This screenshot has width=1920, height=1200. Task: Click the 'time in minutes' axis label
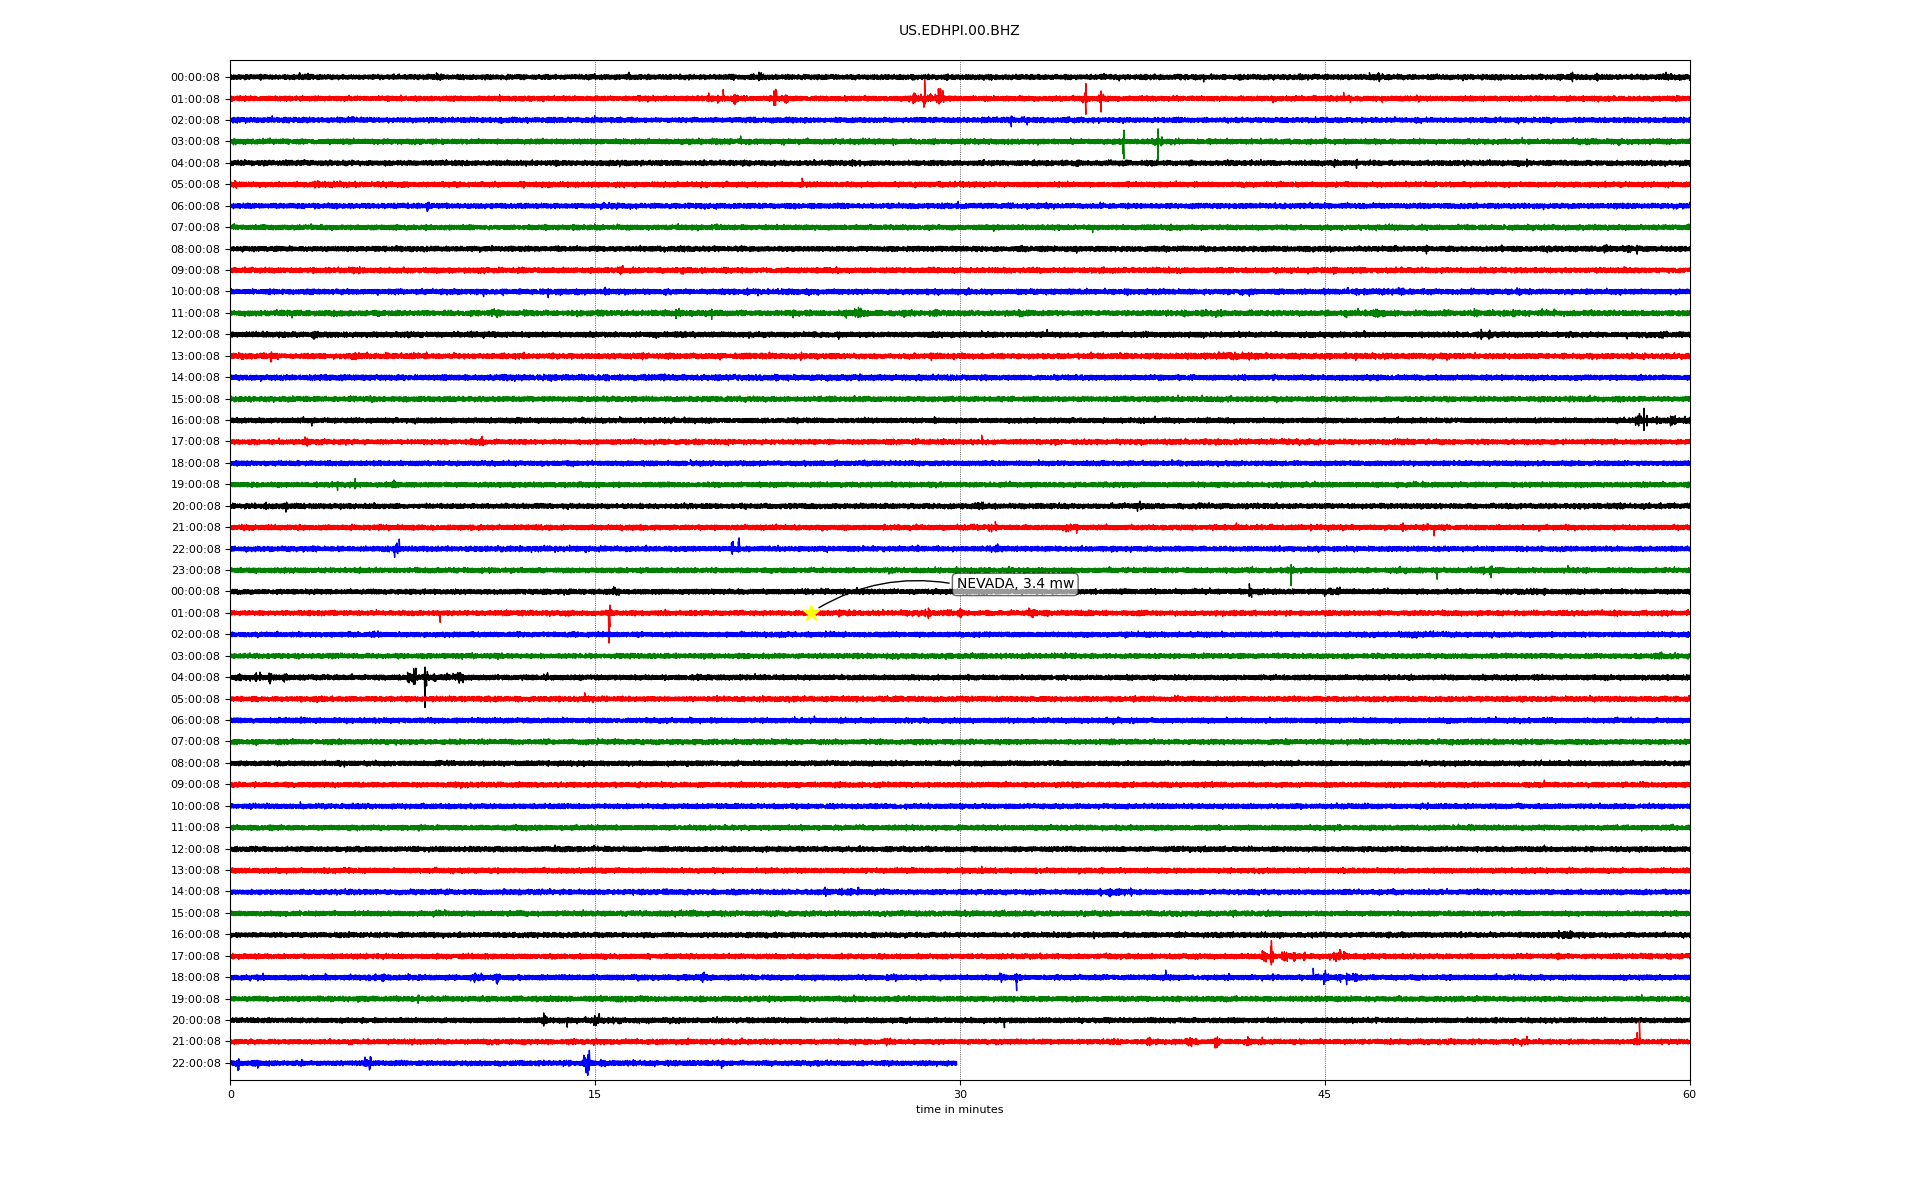[x=959, y=1110]
